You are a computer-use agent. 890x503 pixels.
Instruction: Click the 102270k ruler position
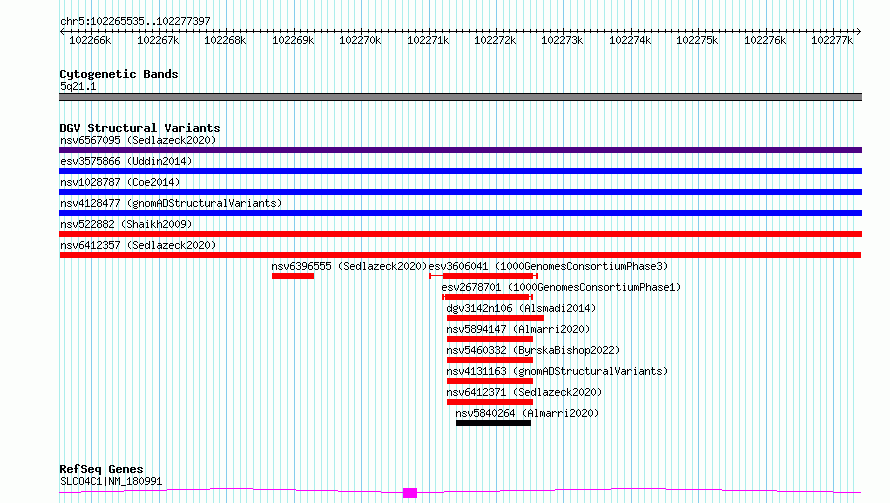coord(360,40)
